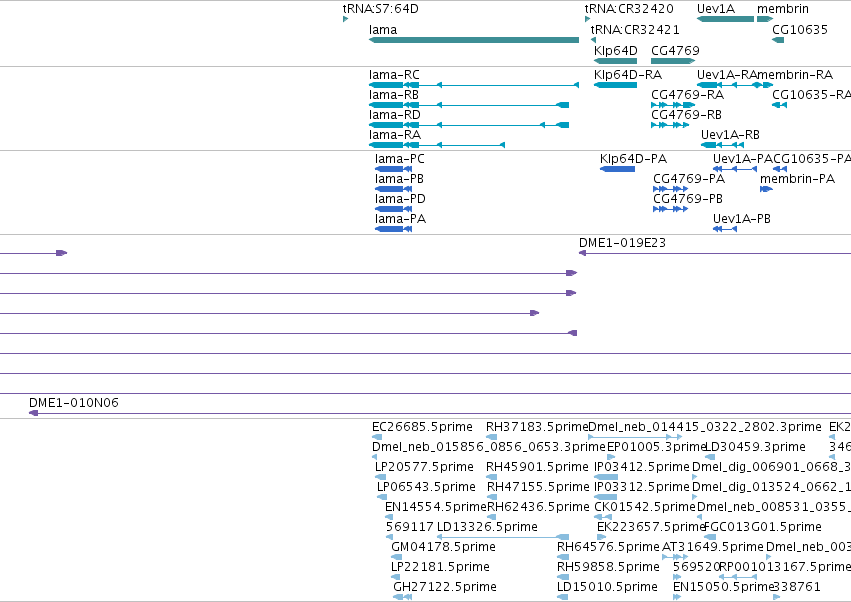851x602 pixels.
Task: Click the membrin gene label
Action: tap(783, 9)
